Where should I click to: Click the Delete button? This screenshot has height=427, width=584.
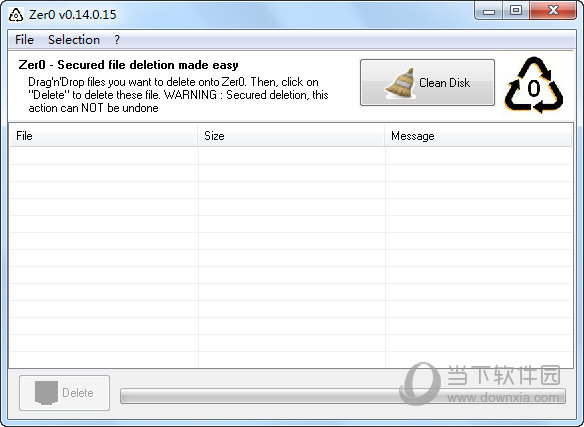[64, 393]
